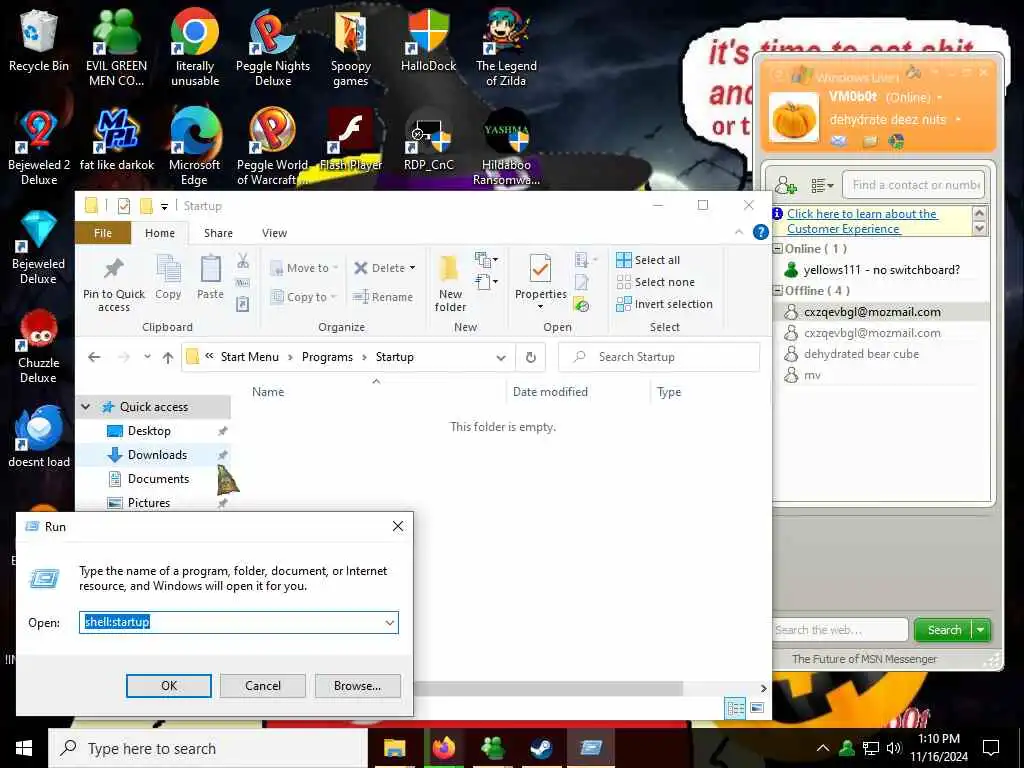
Task: Select contact 'yellows111 - no switchboard?'
Action: pos(881,270)
